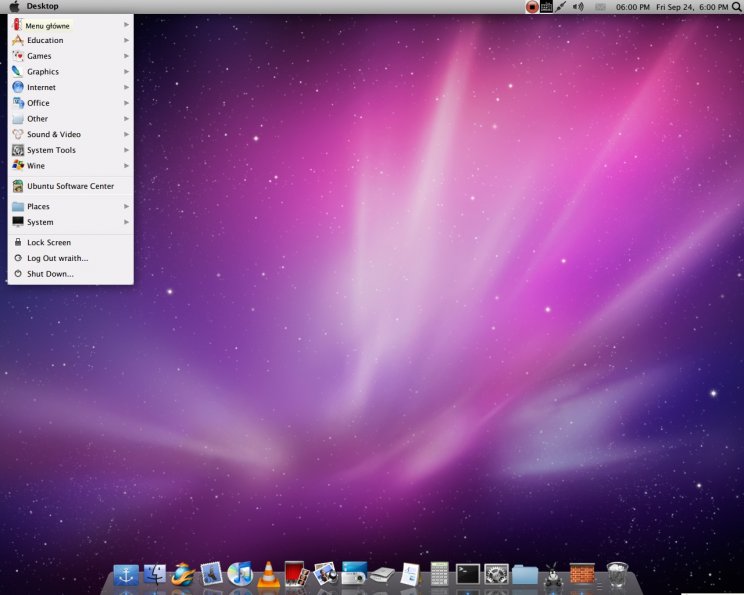Expand the arrow beside Sound & Video

(x=126, y=134)
